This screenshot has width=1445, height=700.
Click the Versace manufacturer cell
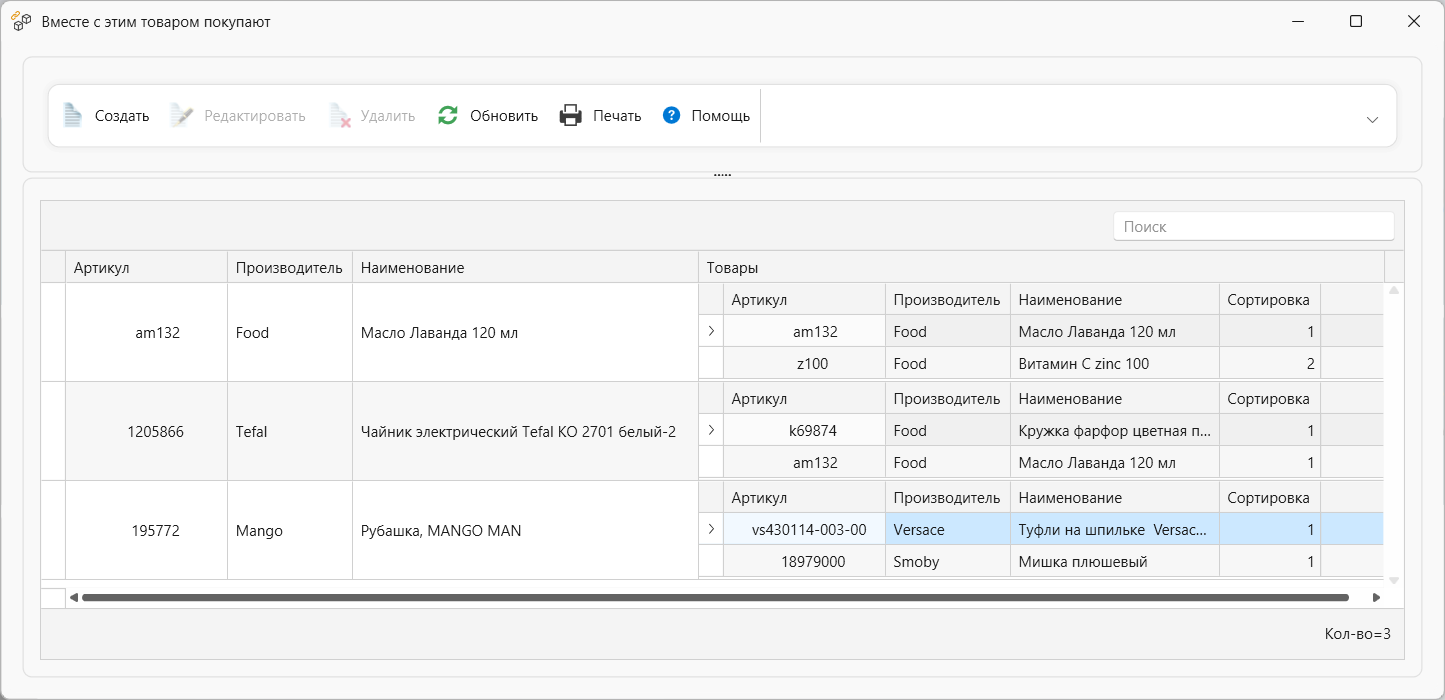click(947, 530)
